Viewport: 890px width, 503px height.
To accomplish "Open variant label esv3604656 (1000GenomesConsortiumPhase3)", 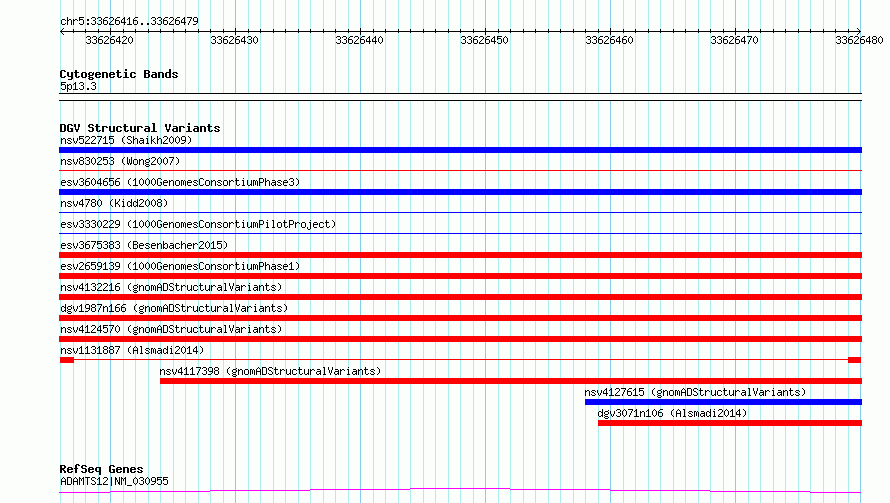I will [180, 182].
